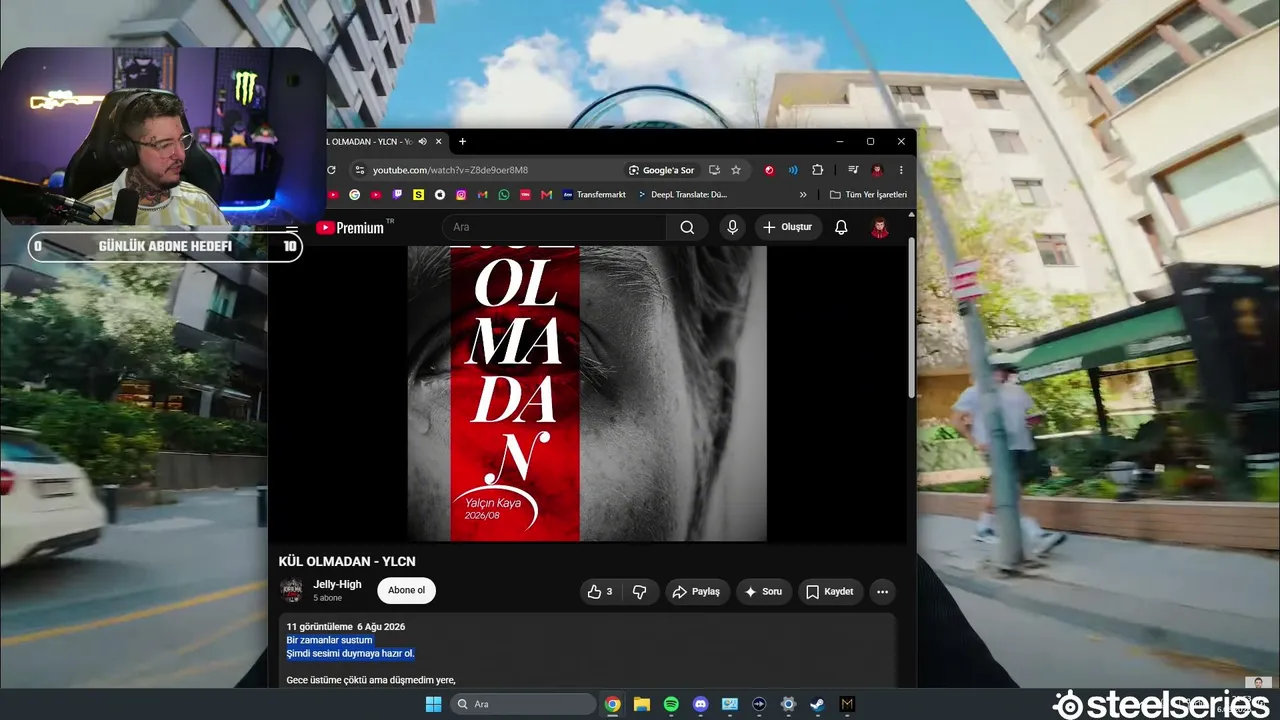Open YouTube notifications bell
Viewport: 1280px width, 720px height.
pos(841,227)
